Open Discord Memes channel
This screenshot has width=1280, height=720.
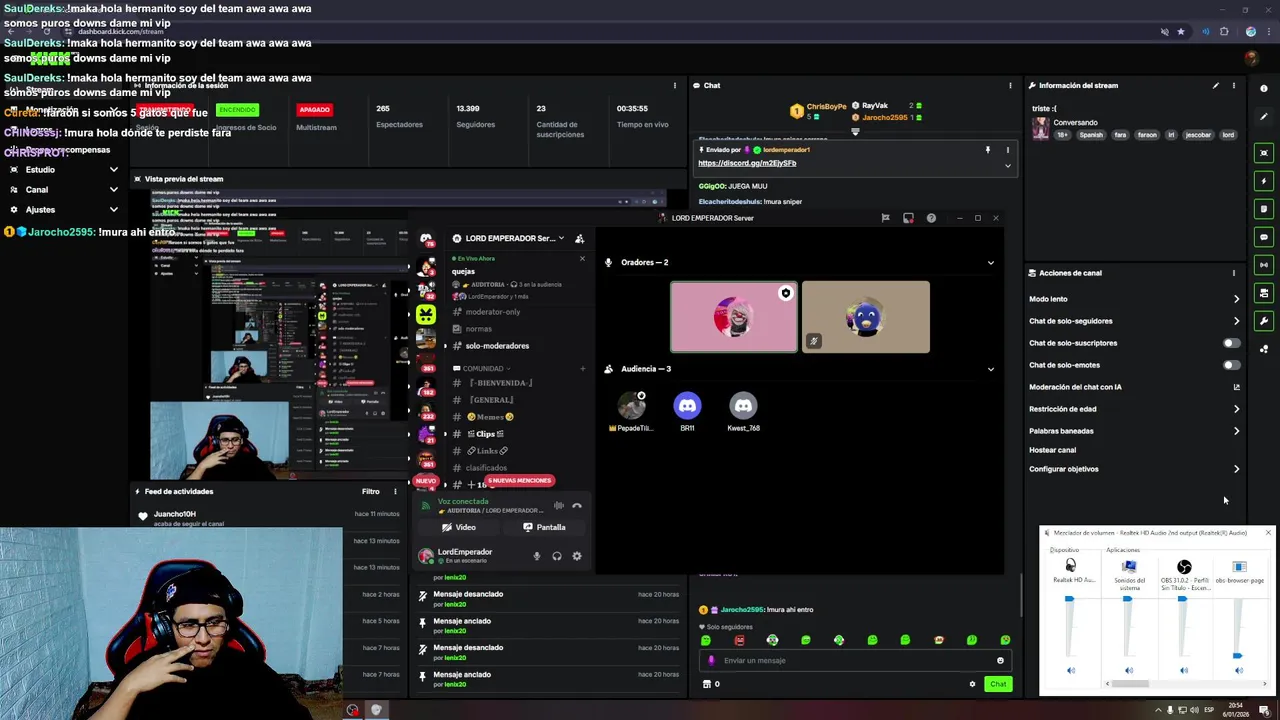tap(490, 417)
